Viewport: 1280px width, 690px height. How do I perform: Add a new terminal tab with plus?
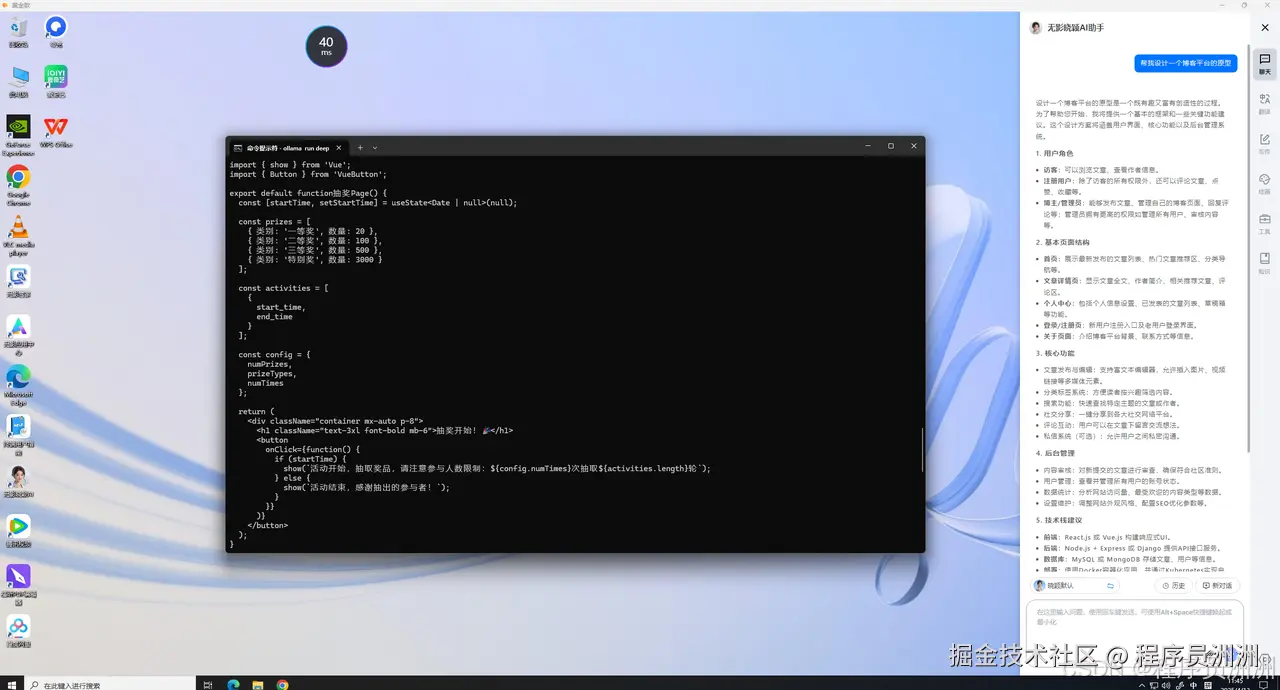pos(360,147)
